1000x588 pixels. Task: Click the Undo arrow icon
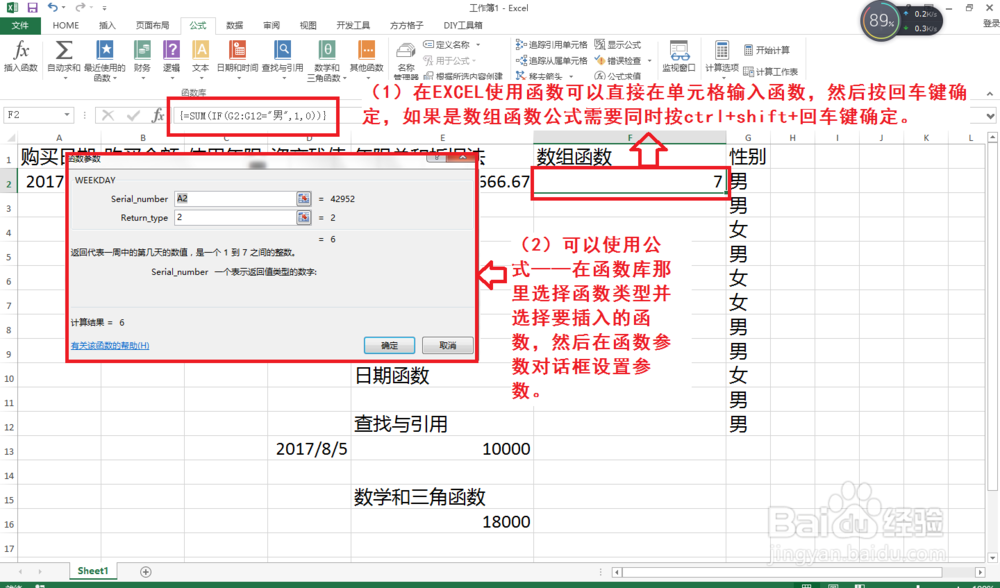[52, 8]
